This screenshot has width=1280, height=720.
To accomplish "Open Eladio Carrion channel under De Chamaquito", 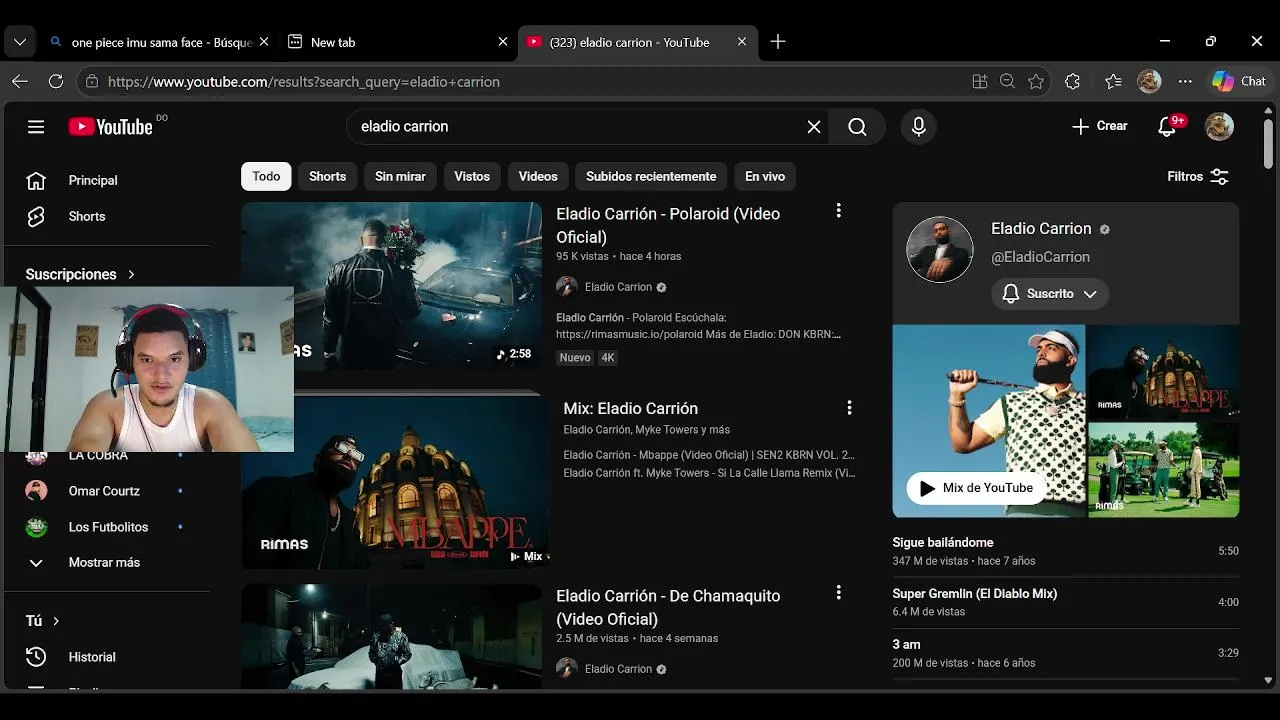I will coord(618,669).
